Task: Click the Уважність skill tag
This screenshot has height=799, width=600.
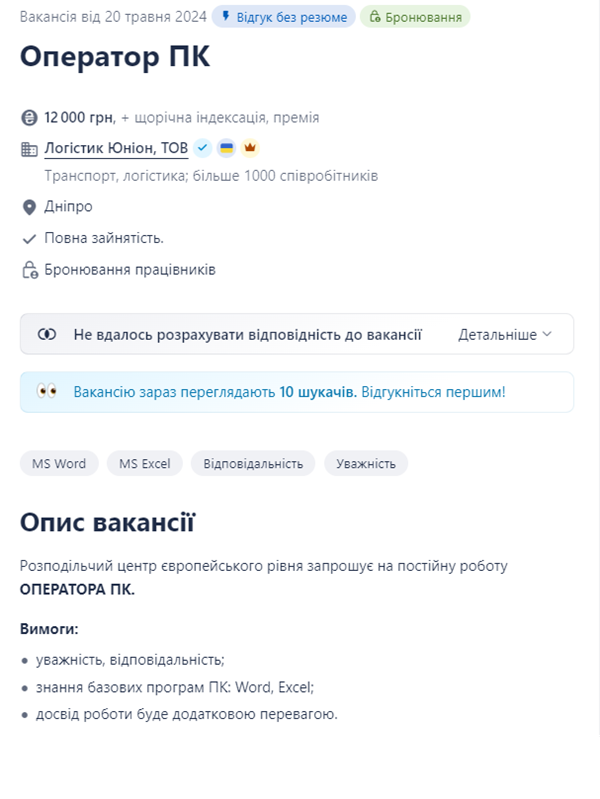Action: point(366,463)
